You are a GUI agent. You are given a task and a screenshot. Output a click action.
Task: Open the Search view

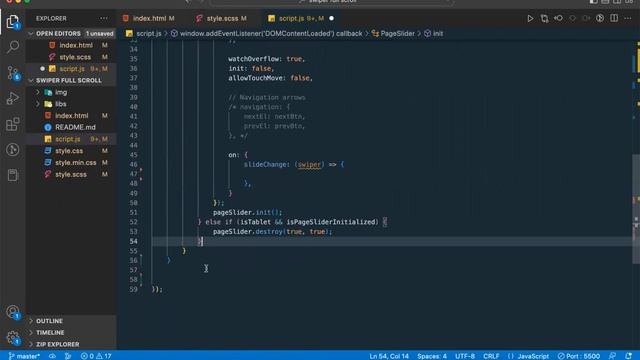point(13,47)
